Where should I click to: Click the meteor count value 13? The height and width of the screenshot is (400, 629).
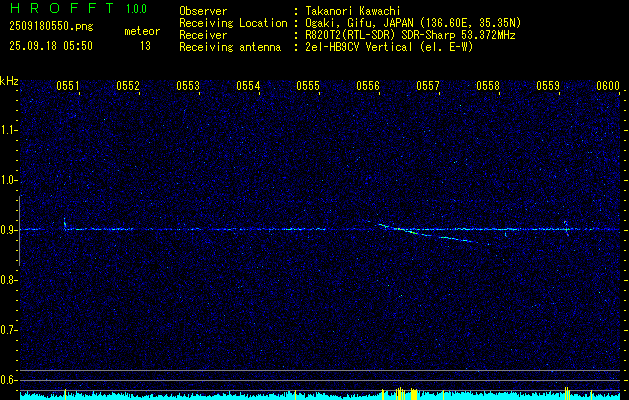point(145,45)
